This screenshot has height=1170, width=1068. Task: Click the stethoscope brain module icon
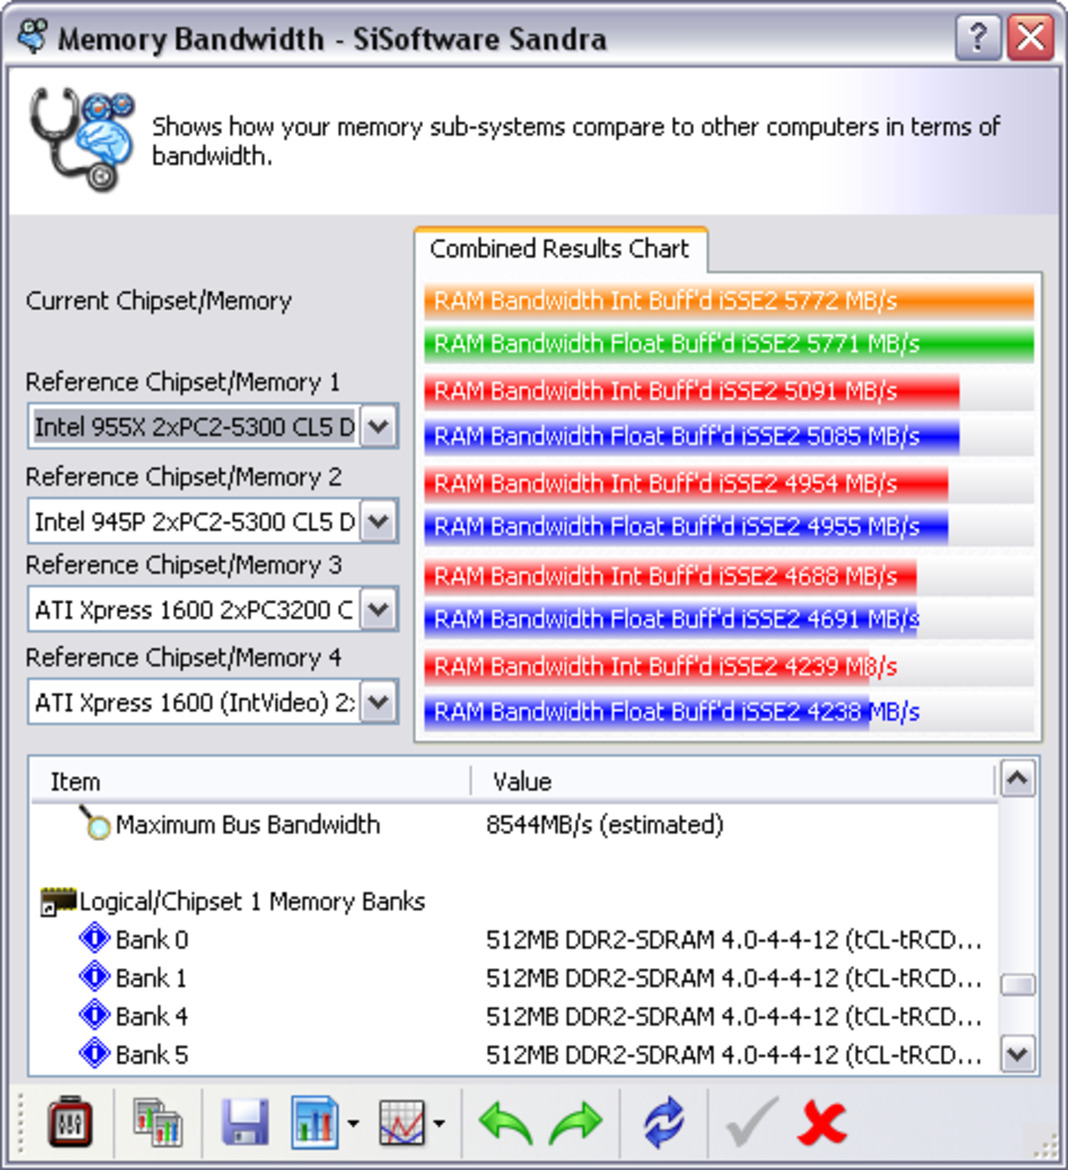coord(81,139)
